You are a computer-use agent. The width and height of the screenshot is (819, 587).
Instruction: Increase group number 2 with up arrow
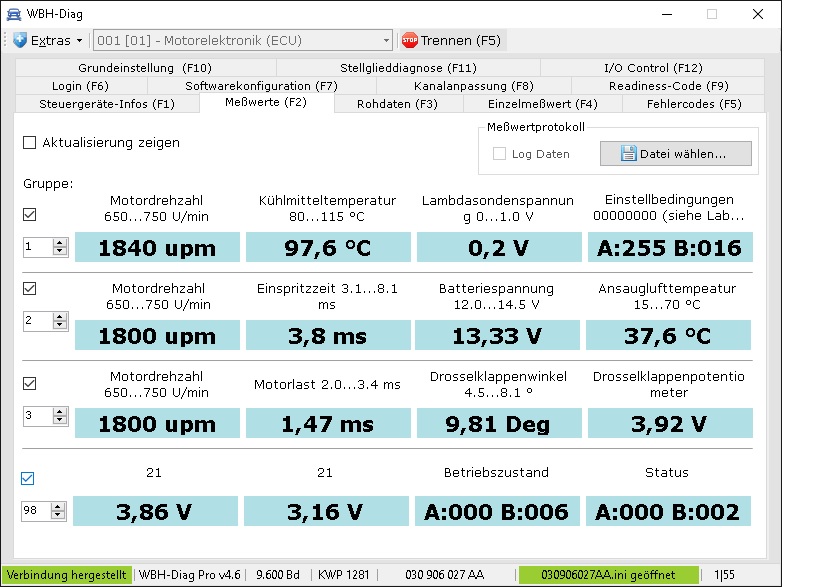(x=60, y=316)
